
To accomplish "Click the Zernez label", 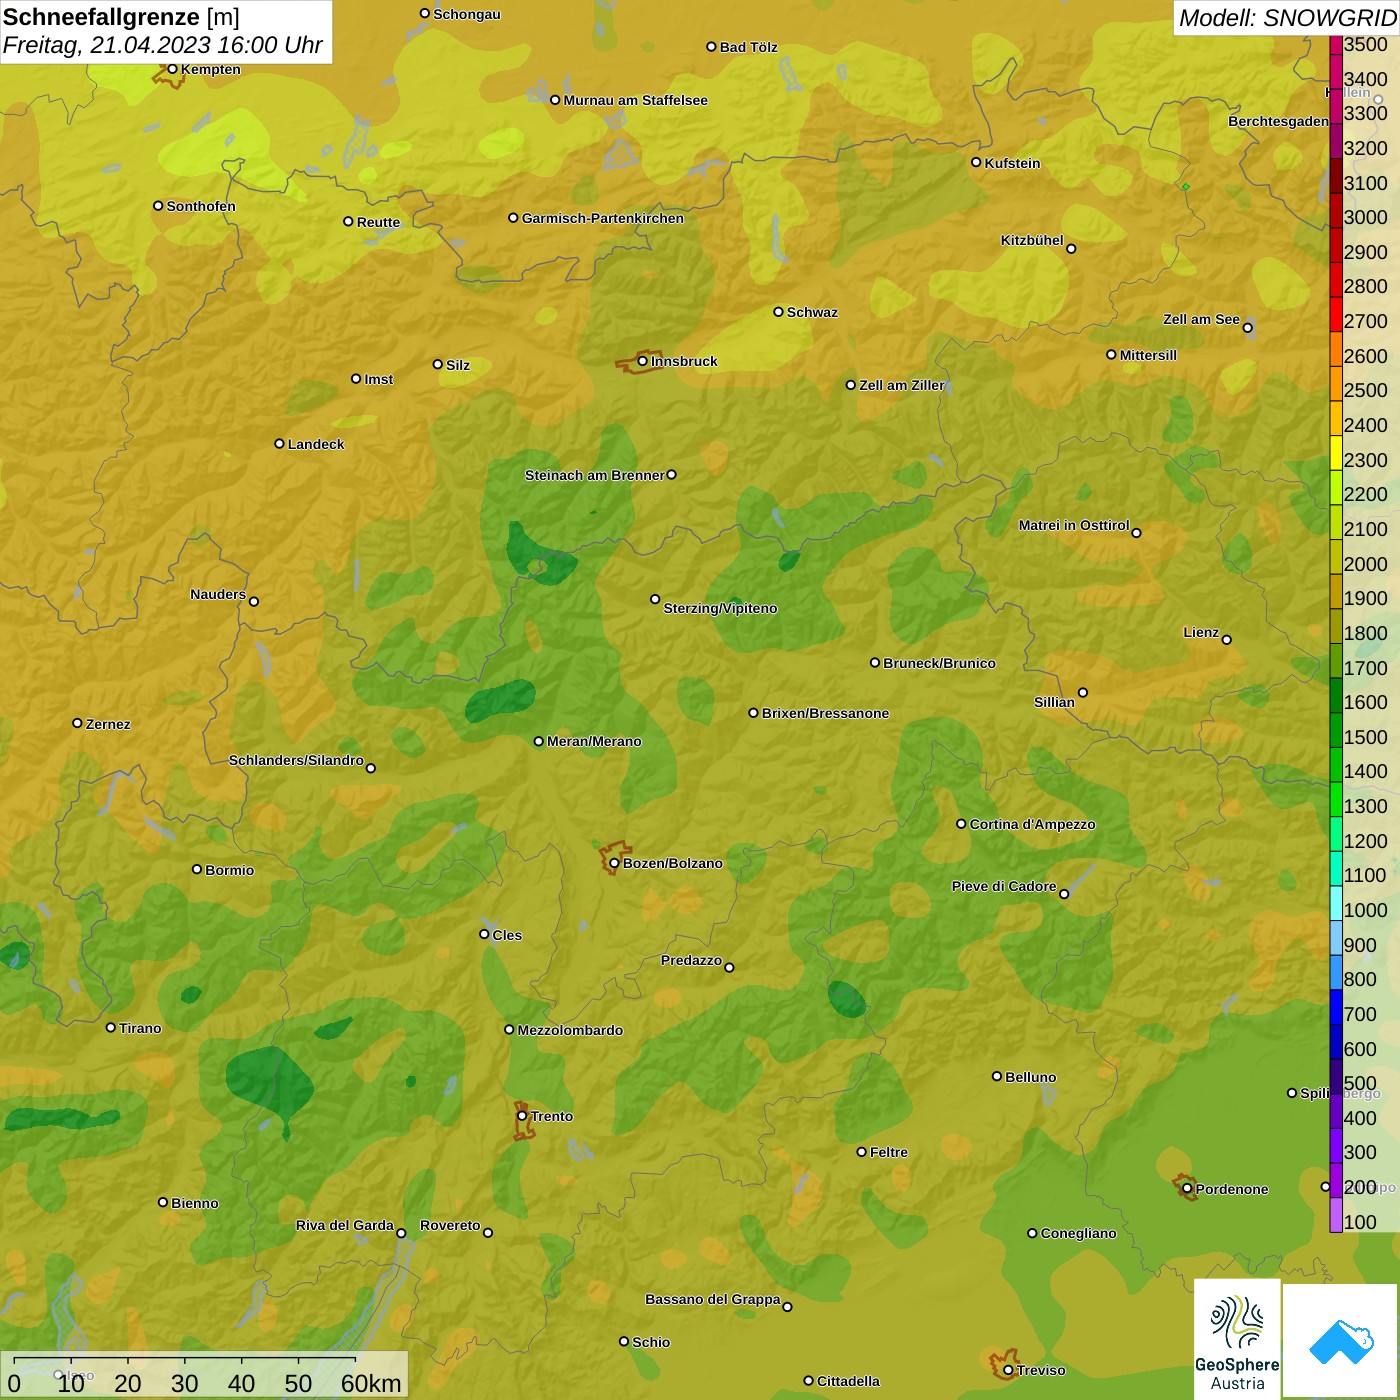I will pos(108,724).
